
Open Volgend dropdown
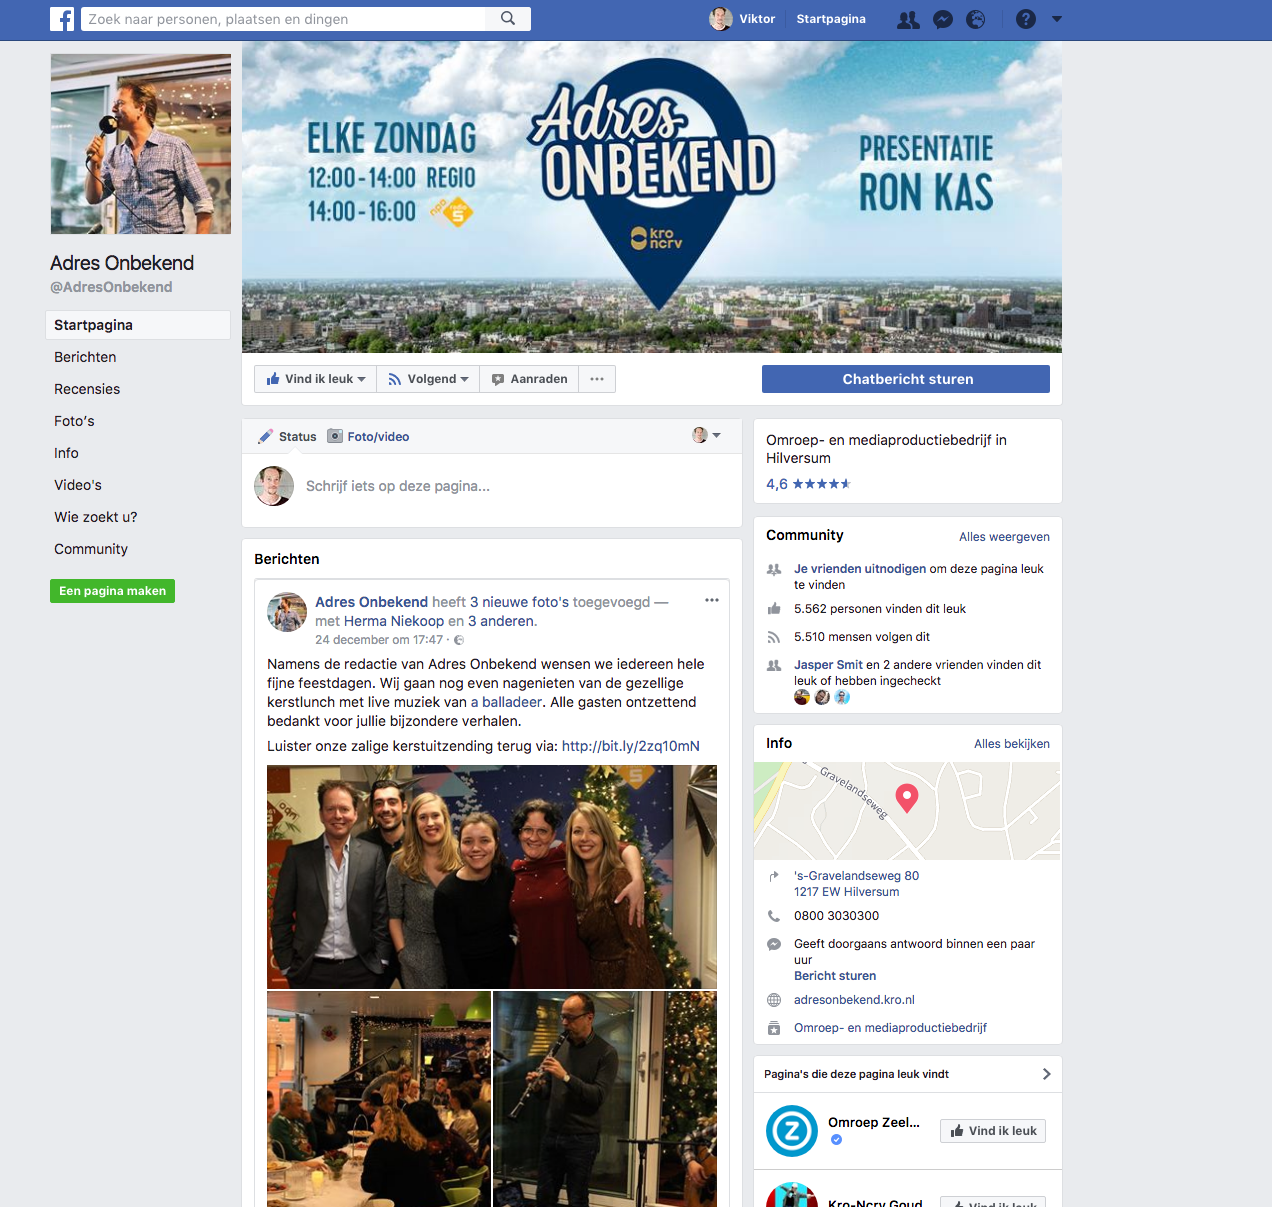click(x=428, y=379)
